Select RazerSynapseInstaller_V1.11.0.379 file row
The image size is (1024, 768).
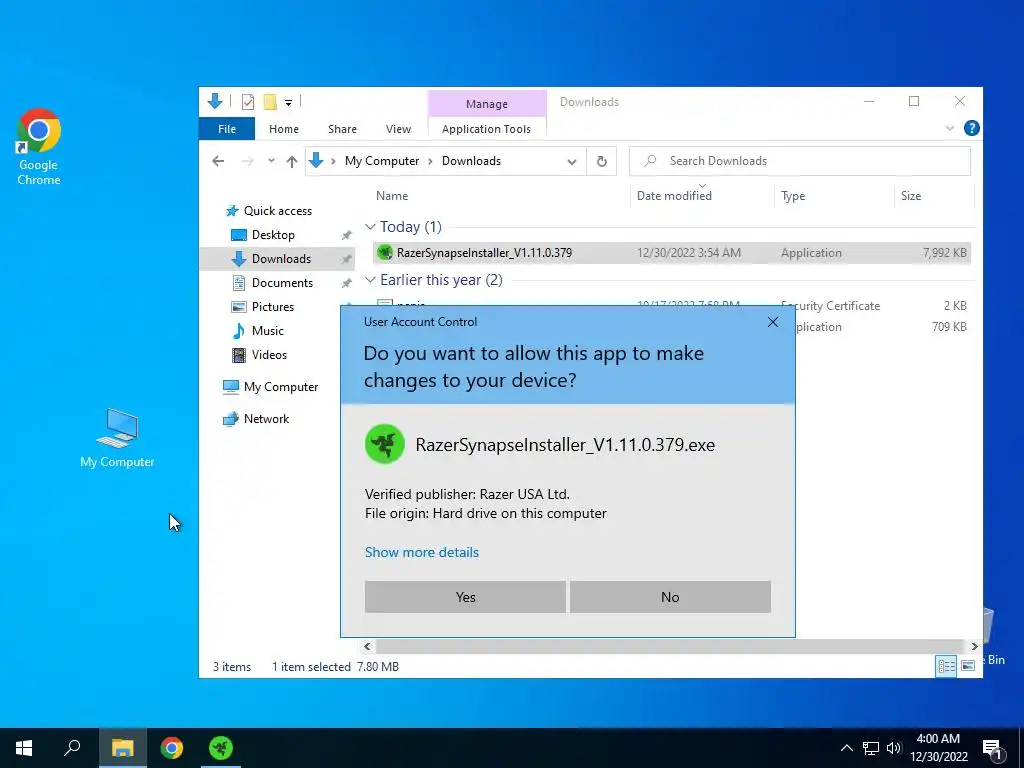point(671,253)
